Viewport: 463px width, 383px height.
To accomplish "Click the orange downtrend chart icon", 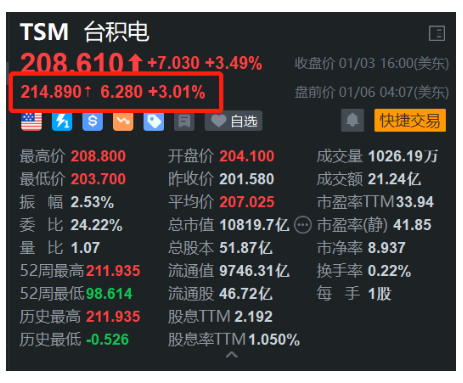I will click(x=123, y=121).
